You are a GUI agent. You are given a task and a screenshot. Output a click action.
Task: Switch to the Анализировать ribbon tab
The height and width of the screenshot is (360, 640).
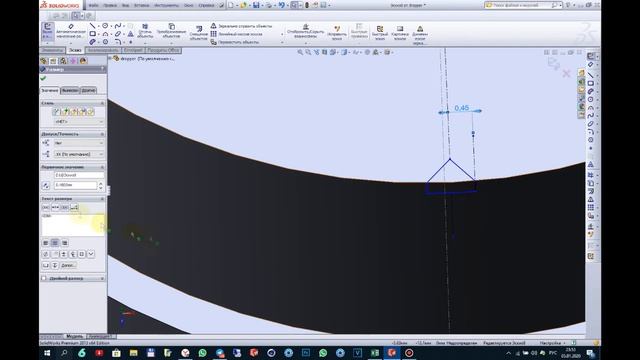[103, 50]
